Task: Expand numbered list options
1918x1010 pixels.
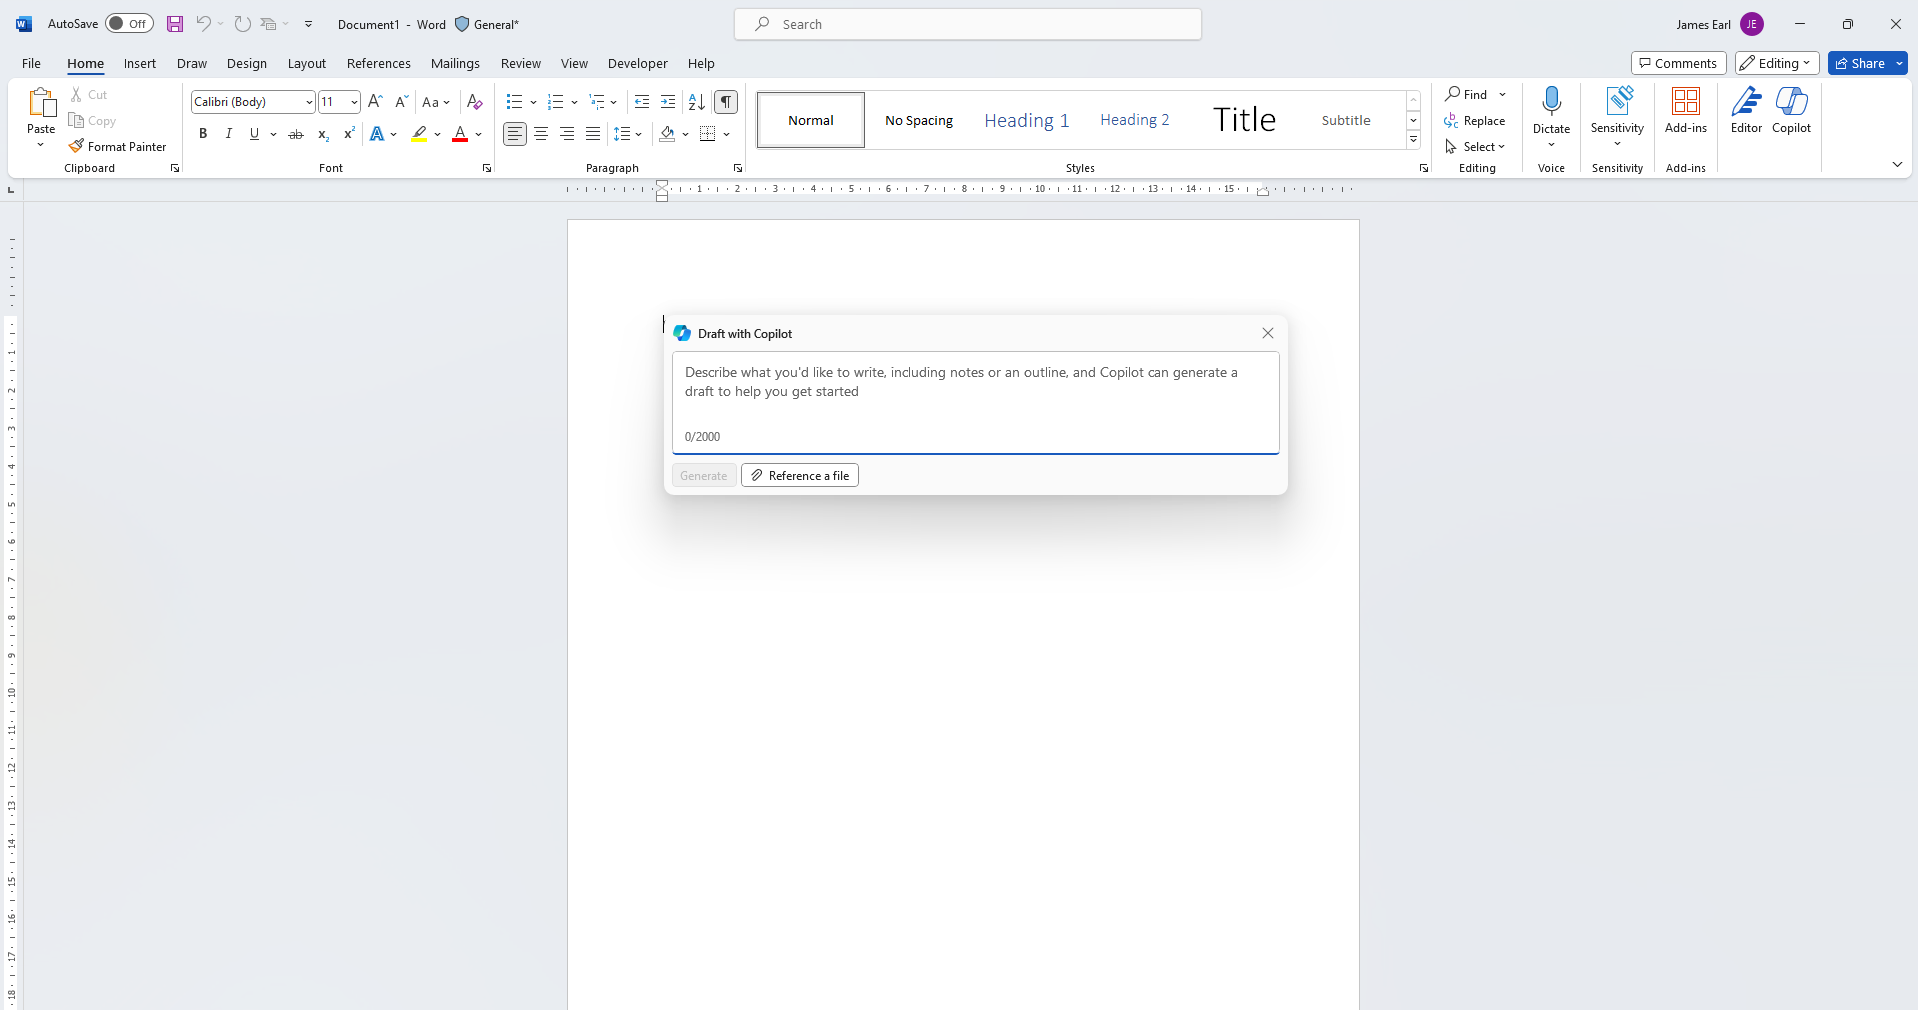Action: click(x=574, y=102)
